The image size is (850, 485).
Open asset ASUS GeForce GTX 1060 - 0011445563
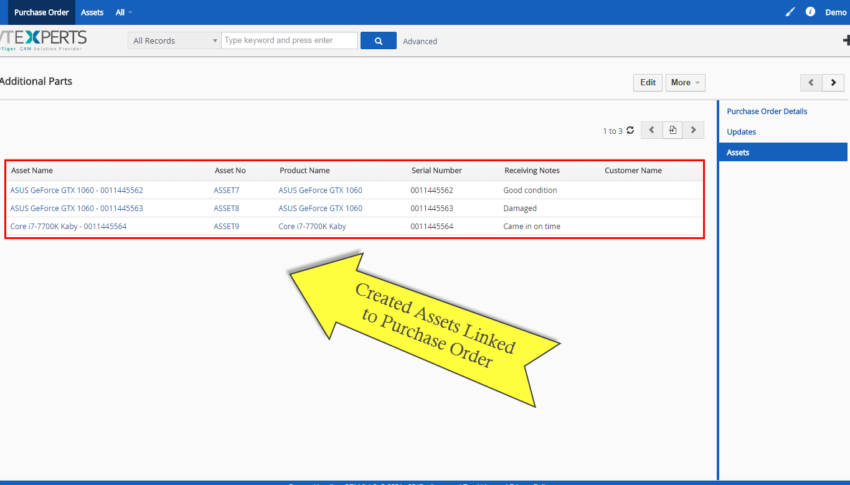[x=76, y=208]
